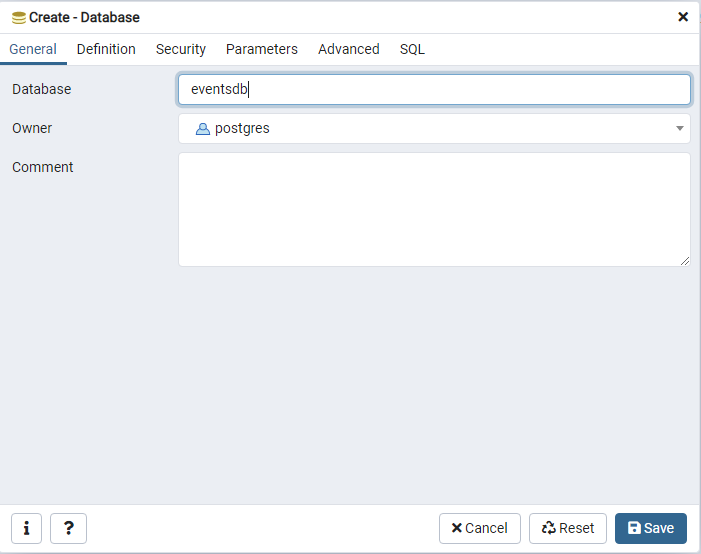Open help with the question mark button

point(68,528)
